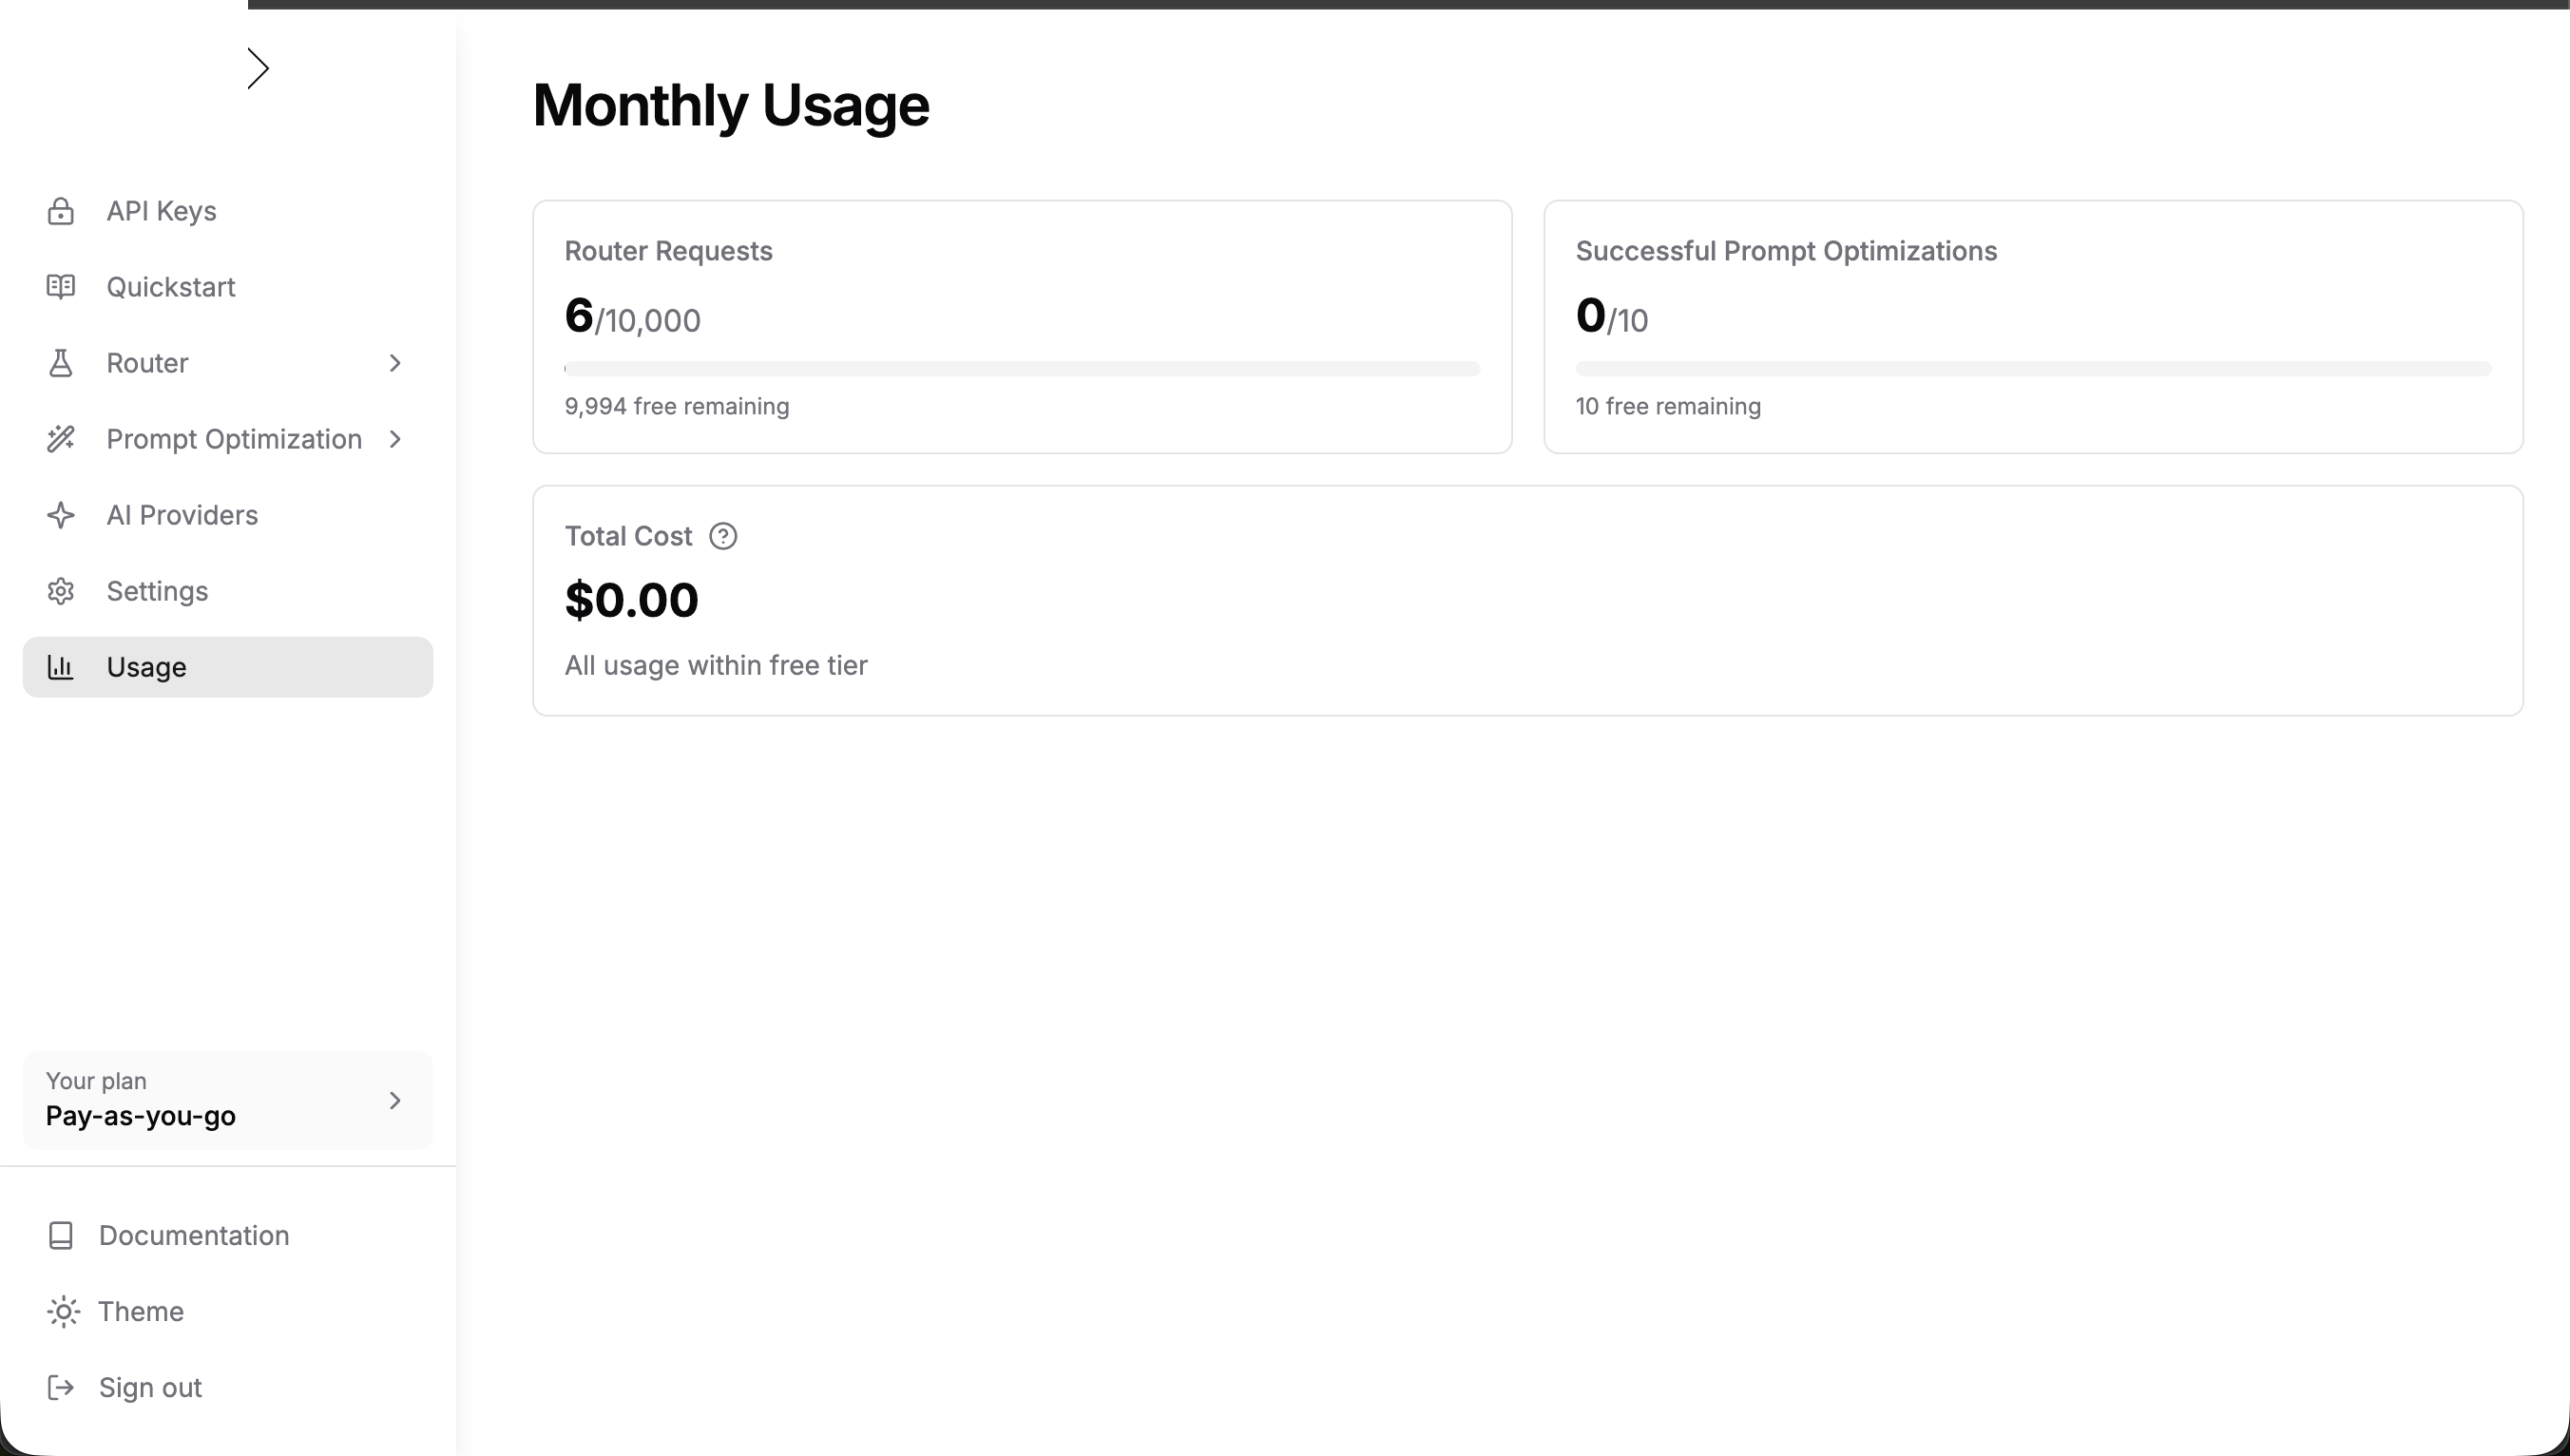Click the Prompt Optimizations progress bar
2570x1456 pixels.
point(2033,369)
